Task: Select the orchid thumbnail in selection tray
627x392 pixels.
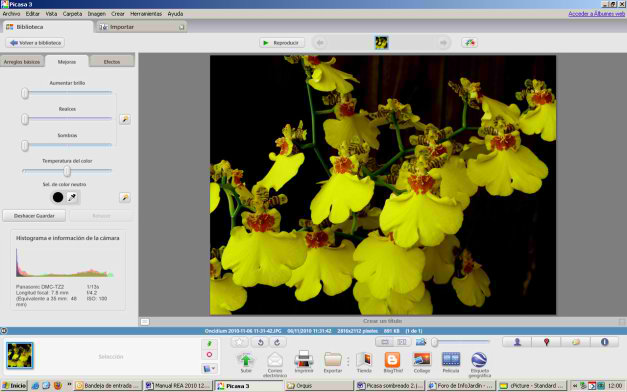Action: click(20, 355)
